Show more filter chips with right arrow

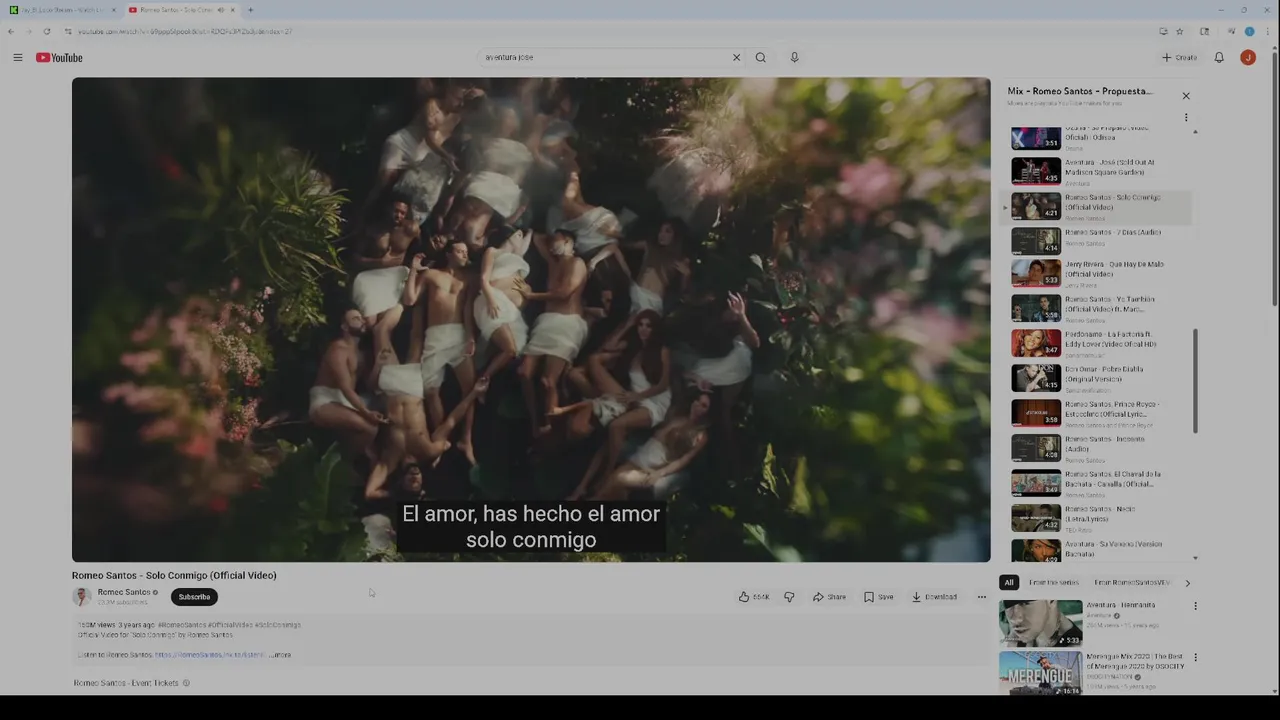(x=1187, y=583)
